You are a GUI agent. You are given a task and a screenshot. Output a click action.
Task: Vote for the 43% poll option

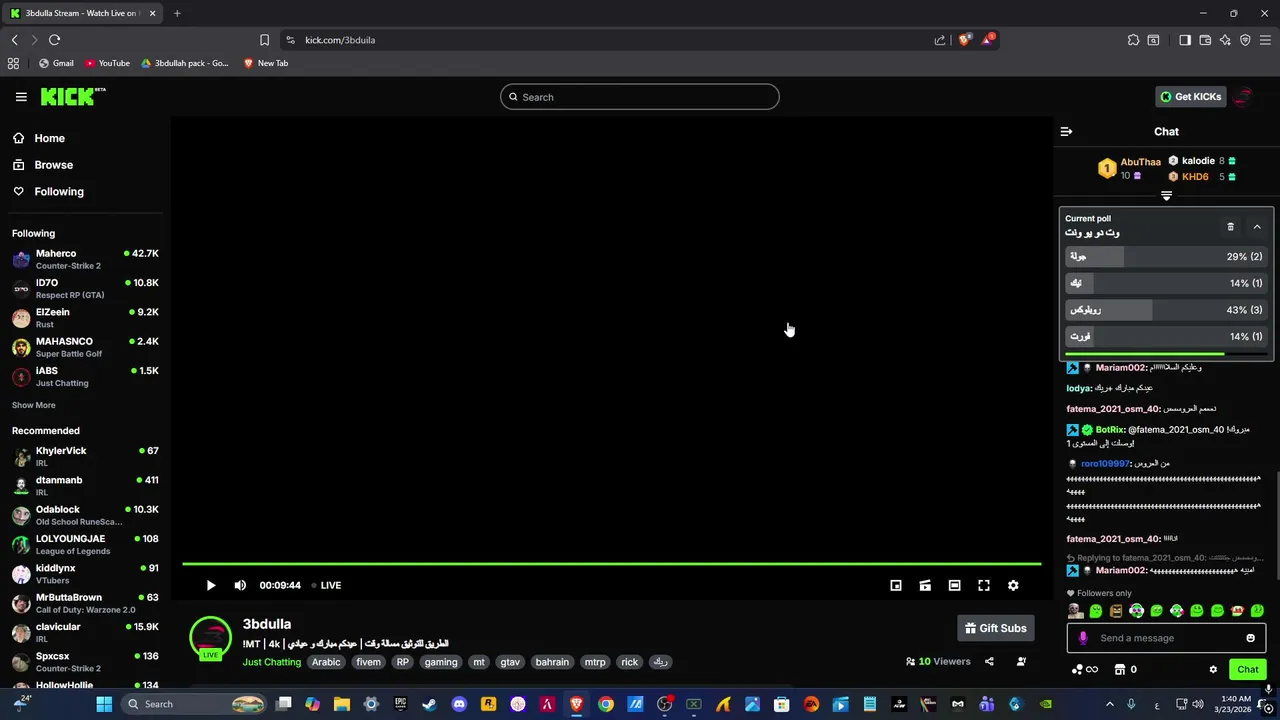click(1166, 310)
